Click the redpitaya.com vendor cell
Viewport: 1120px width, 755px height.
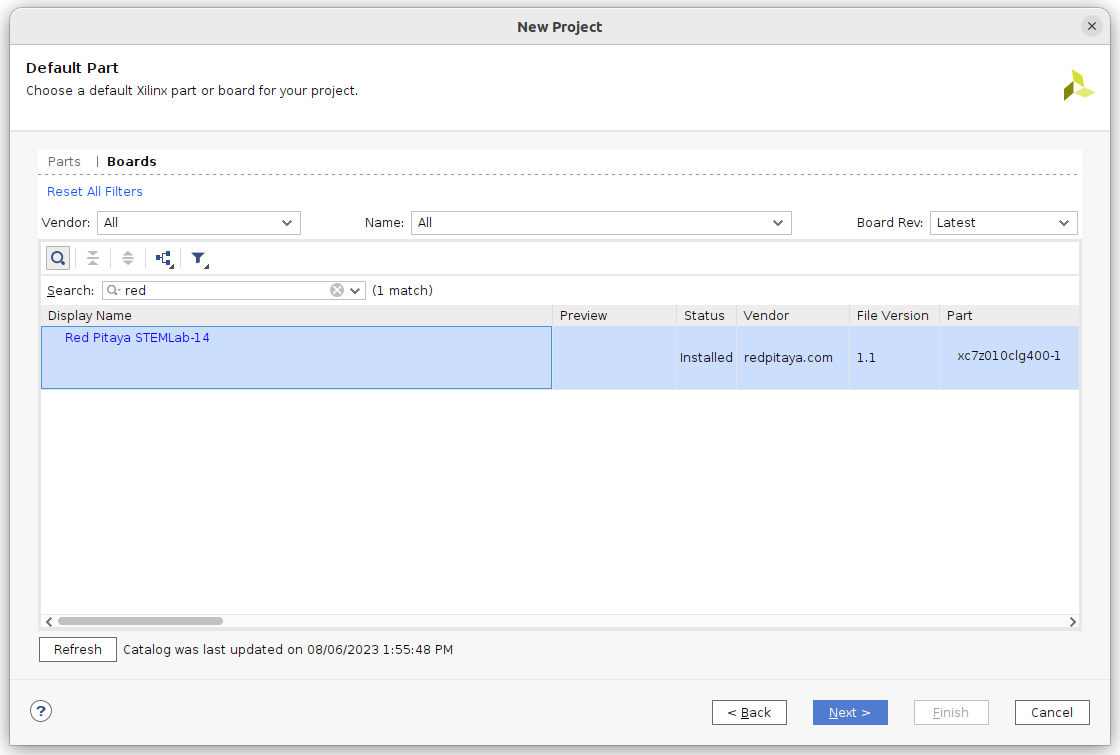(x=793, y=358)
